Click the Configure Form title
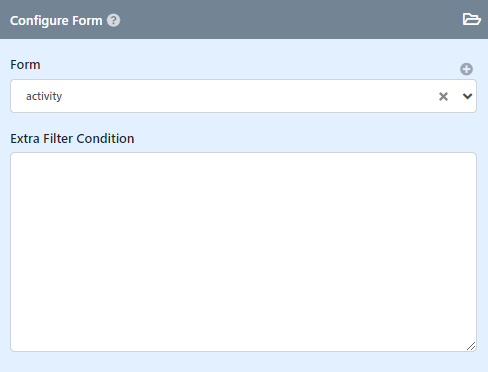 click(x=56, y=21)
